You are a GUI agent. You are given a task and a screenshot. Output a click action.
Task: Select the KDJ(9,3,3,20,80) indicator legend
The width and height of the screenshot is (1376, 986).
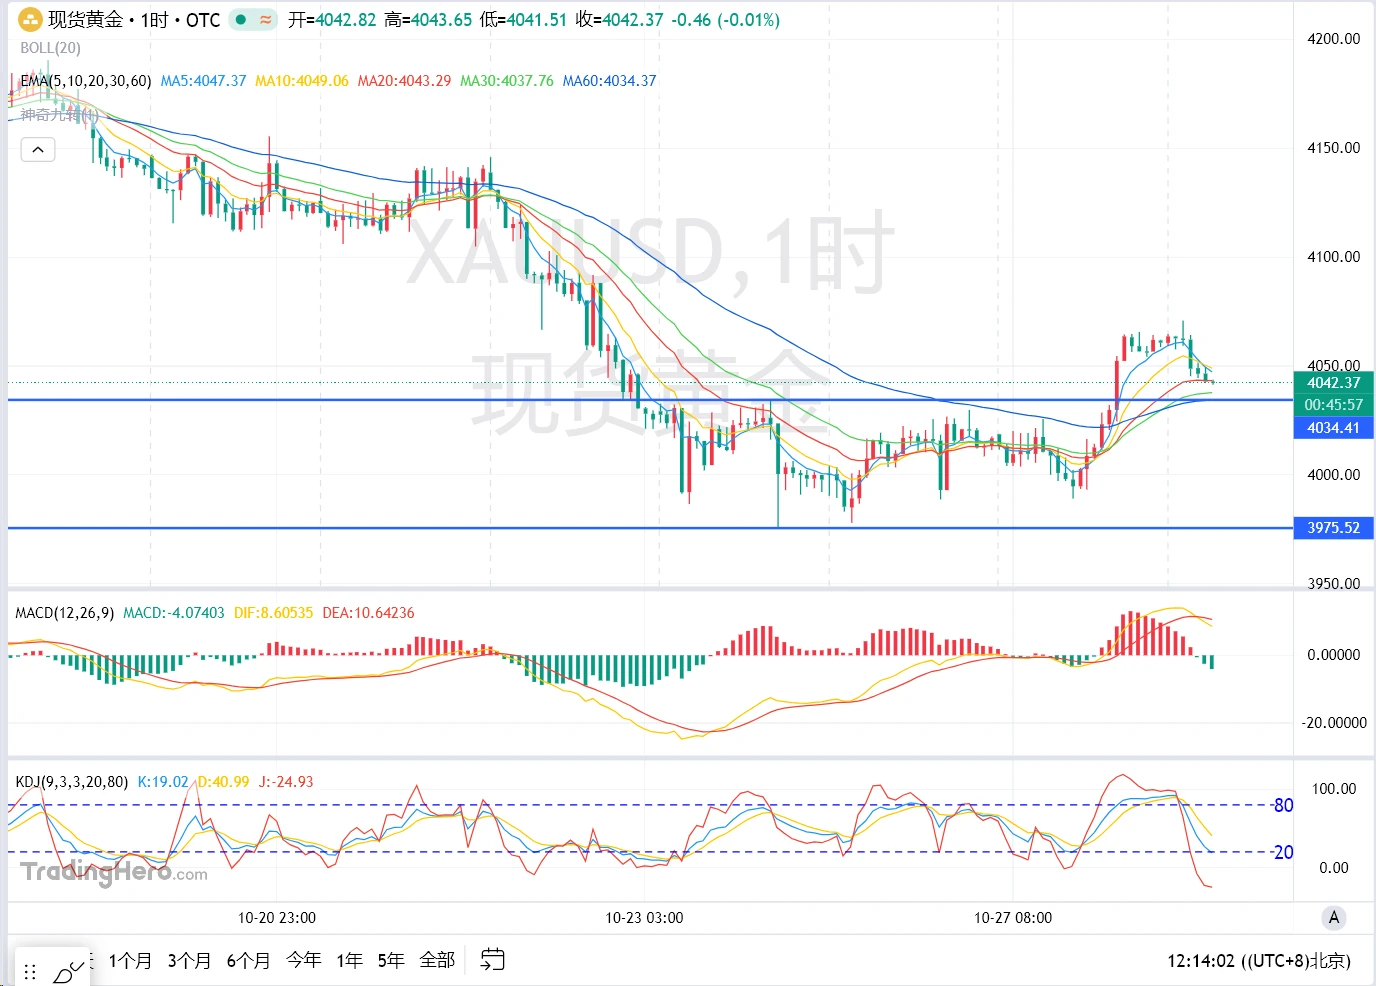(72, 782)
